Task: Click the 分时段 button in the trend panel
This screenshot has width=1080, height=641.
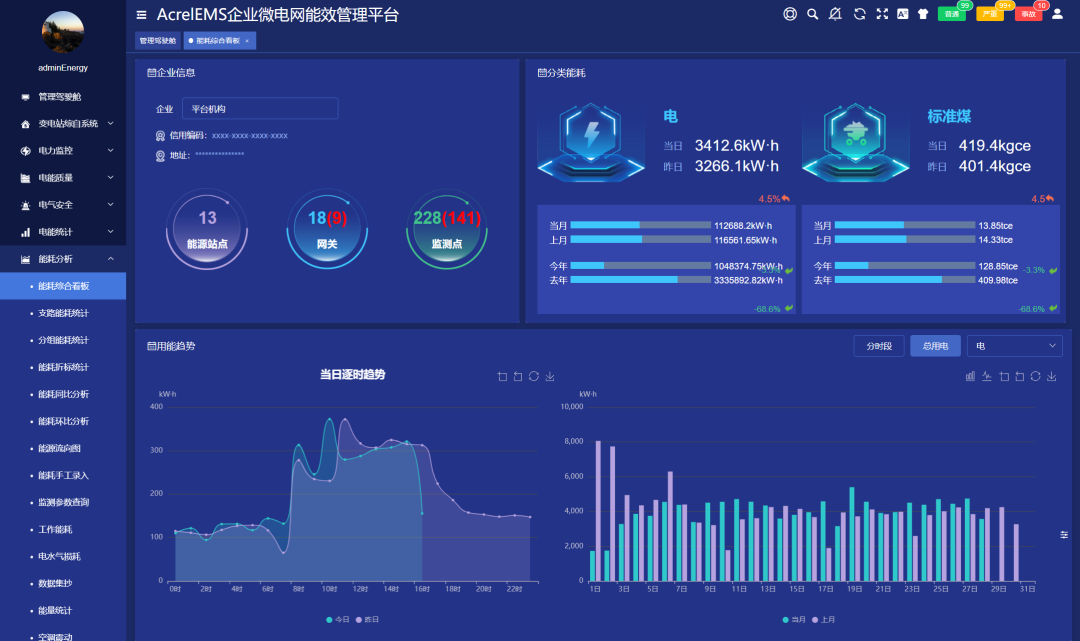Action: click(878, 345)
